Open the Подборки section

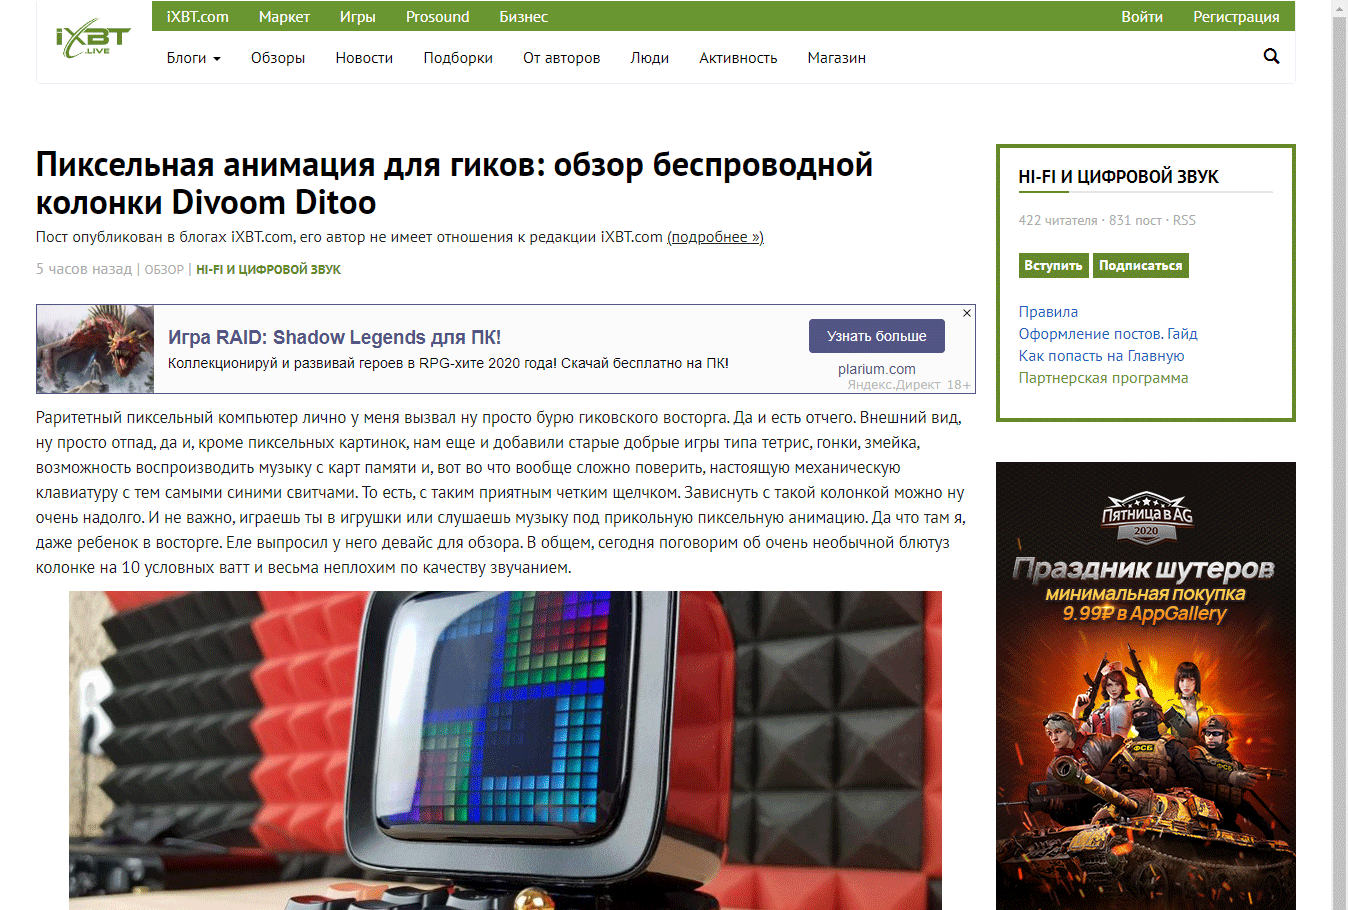coord(458,58)
